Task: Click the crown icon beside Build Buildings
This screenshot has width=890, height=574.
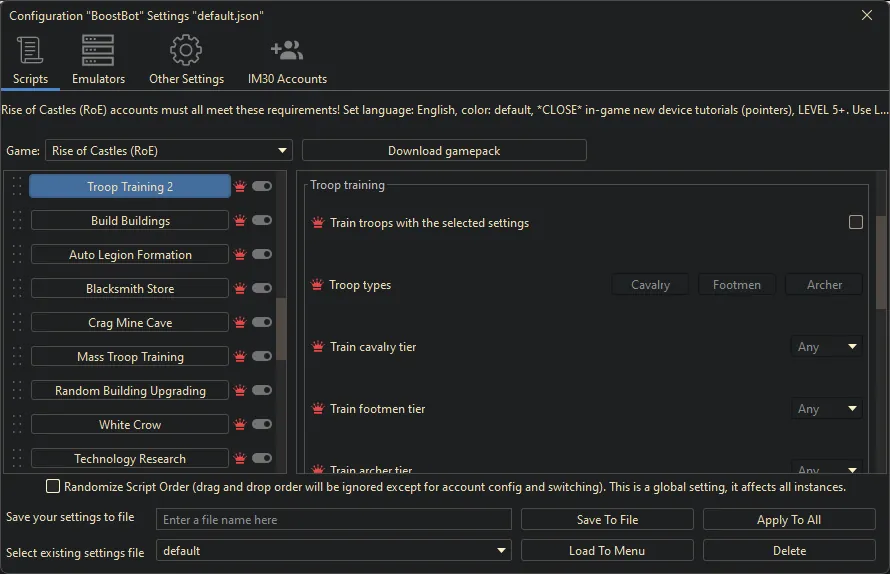Action: [240, 220]
